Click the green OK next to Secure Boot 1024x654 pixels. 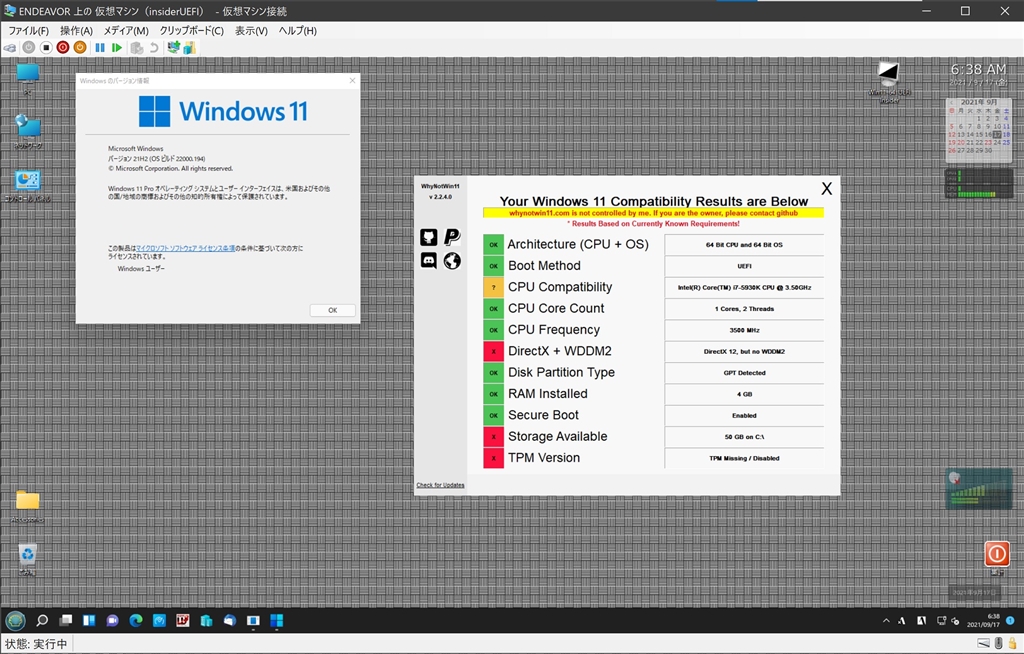click(x=493, y=416)
